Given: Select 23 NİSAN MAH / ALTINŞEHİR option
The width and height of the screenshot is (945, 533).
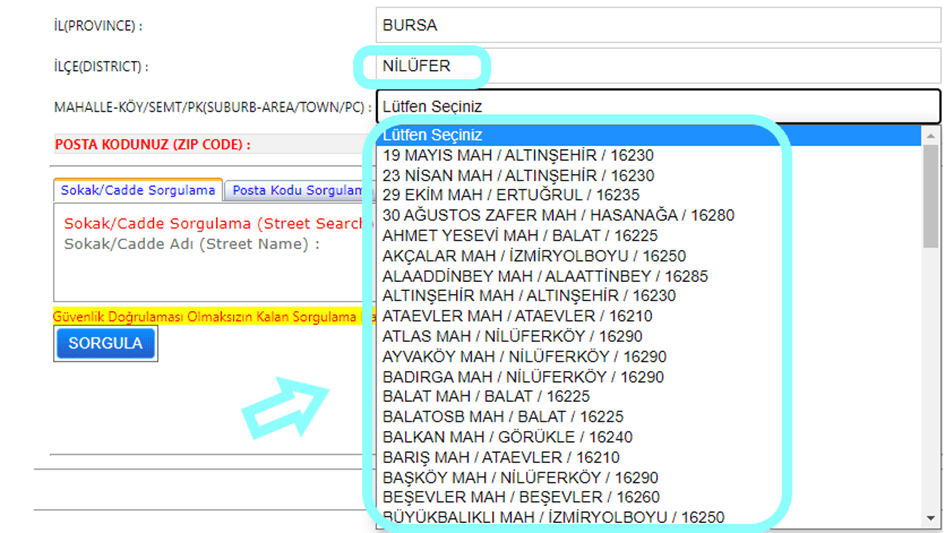Looking at the screenshot, I should (504, 175).
